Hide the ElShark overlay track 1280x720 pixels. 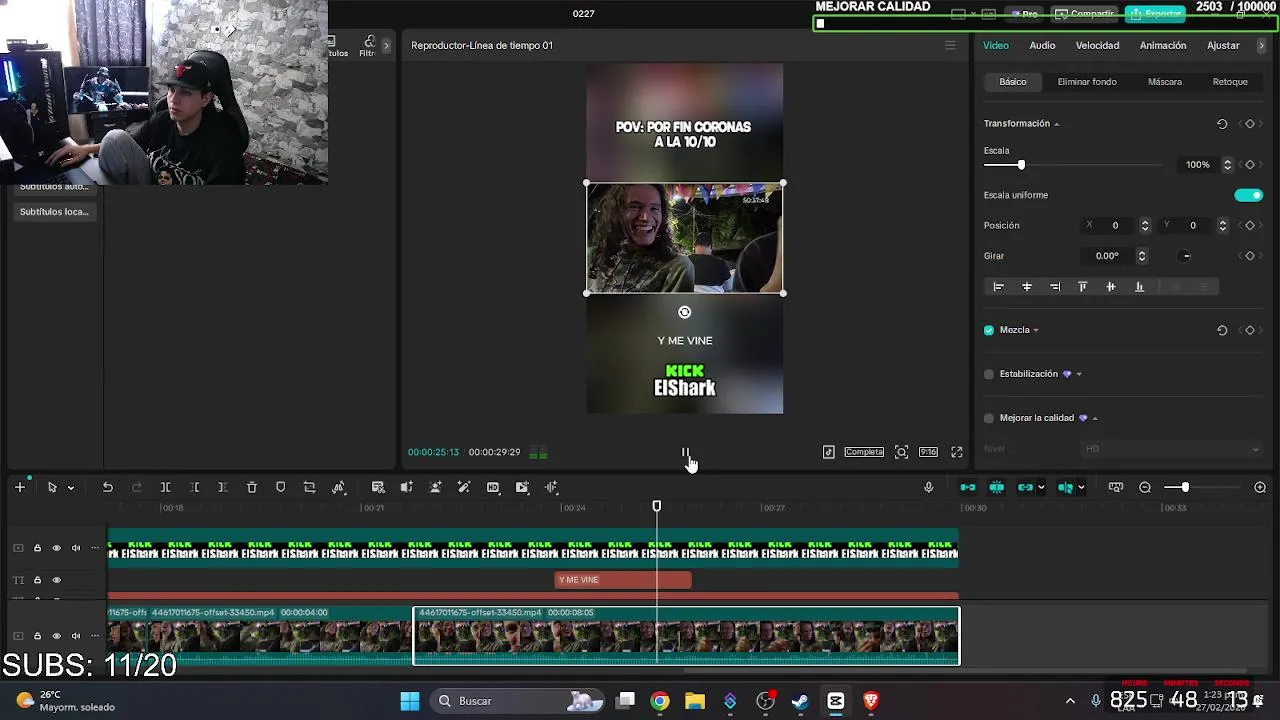click(x=56, y=548)
